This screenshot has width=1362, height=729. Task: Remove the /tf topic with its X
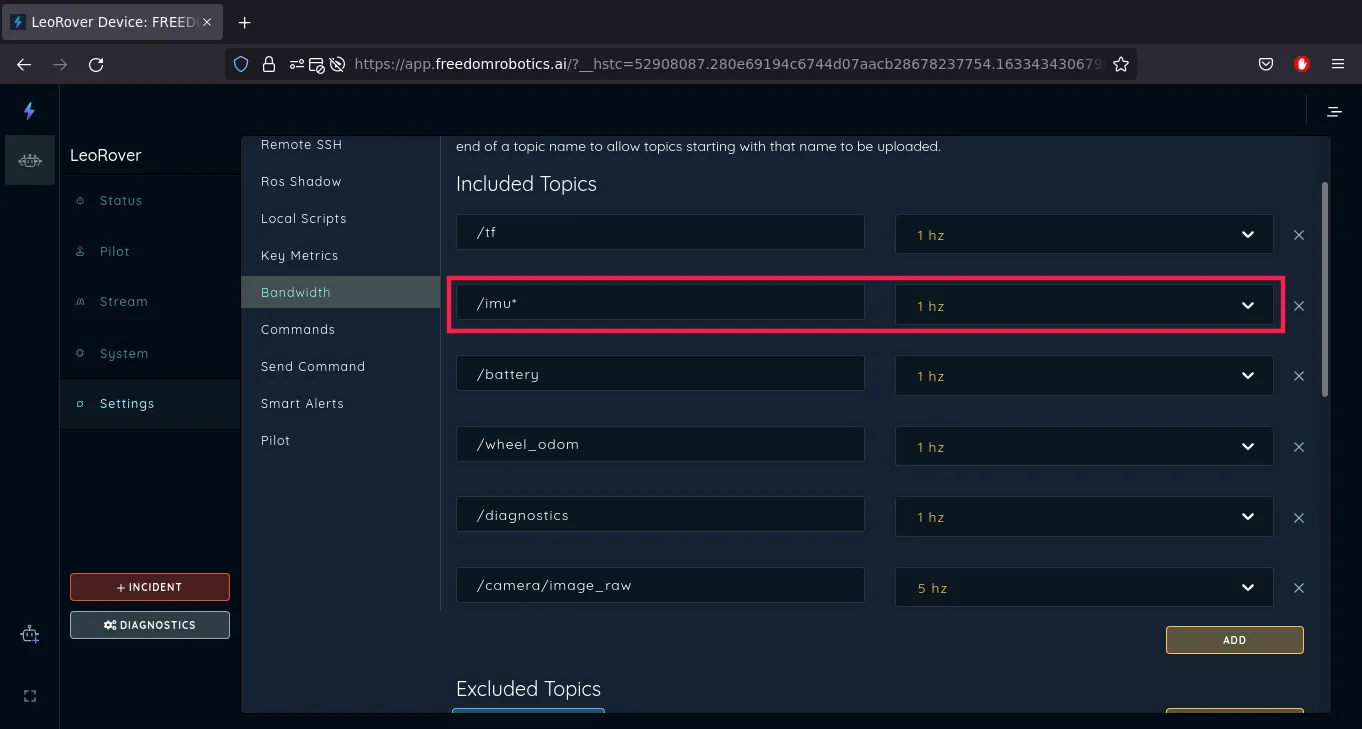(1299, 235)
